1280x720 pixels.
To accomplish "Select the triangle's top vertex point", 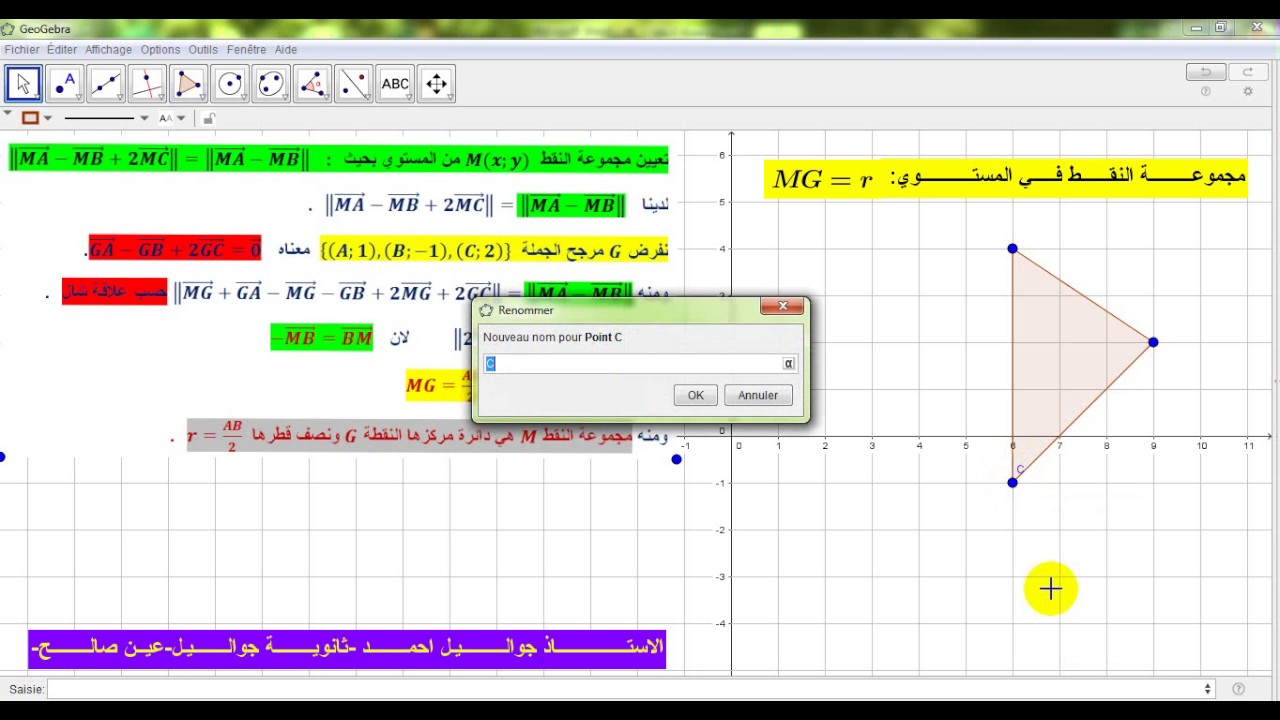I will point(1012,248).
